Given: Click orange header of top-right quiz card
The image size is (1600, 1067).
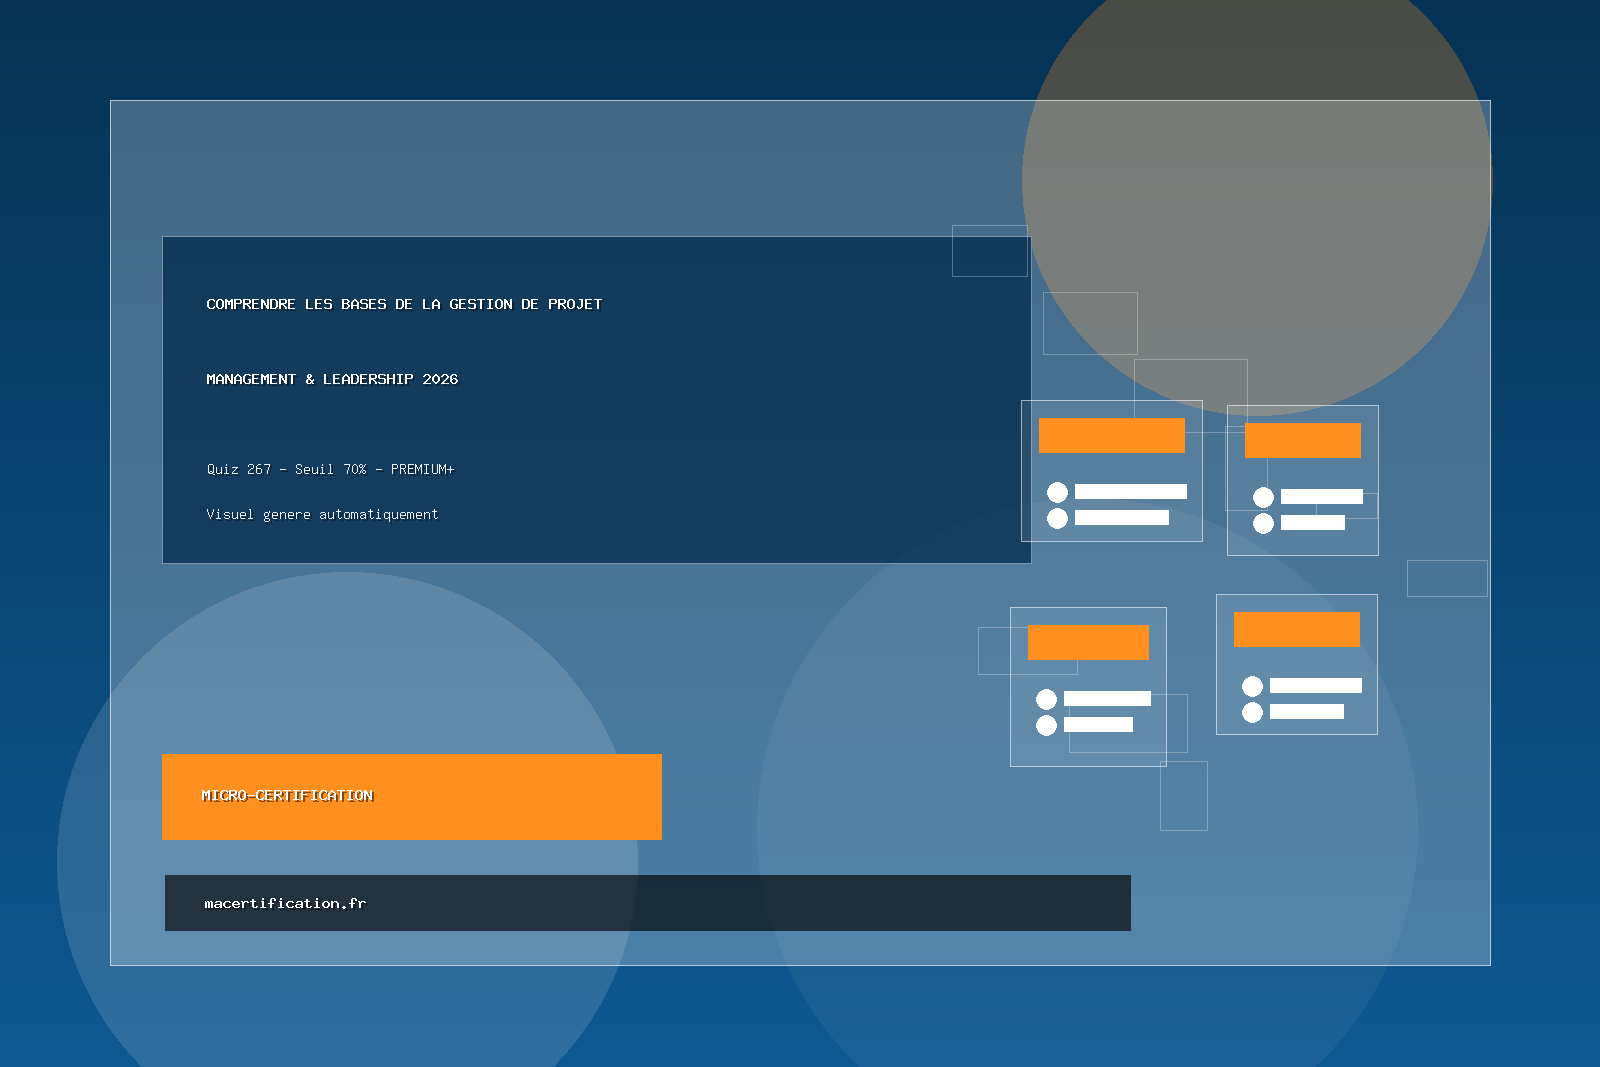Looking at the screenshot, I should [1302, 440].
